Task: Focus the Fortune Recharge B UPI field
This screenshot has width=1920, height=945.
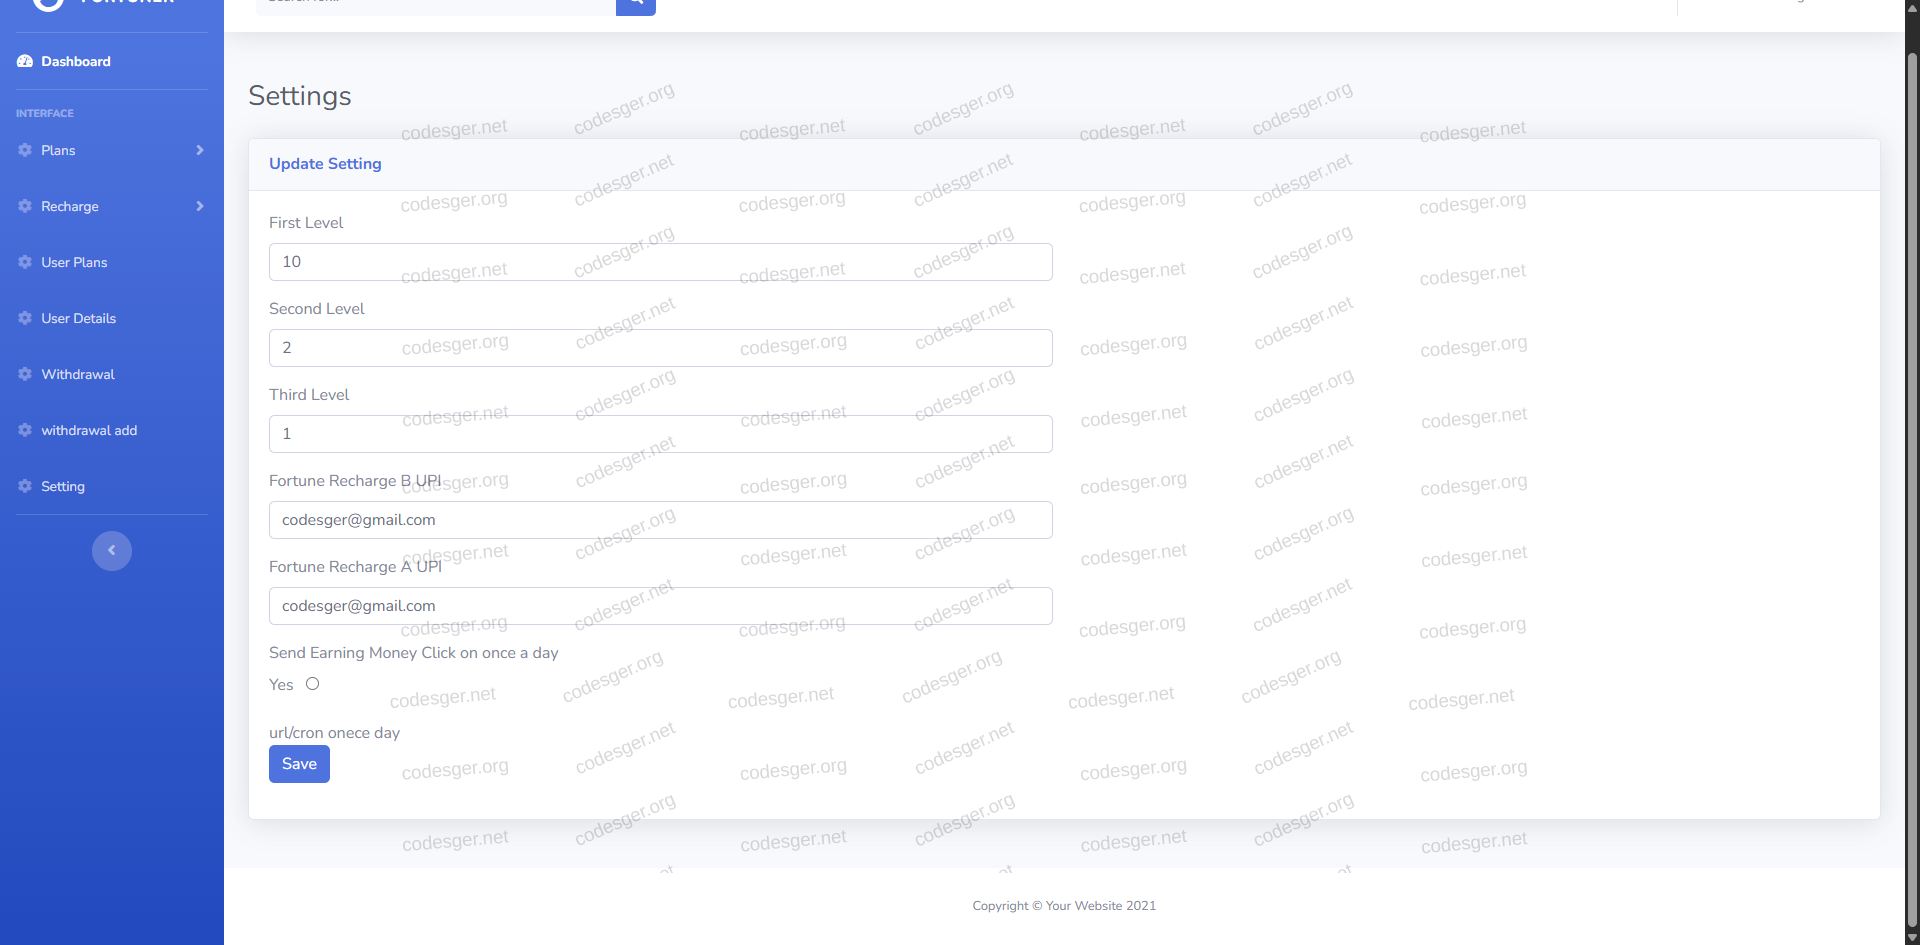Action: pyautogui.click(x=660, y=520)
